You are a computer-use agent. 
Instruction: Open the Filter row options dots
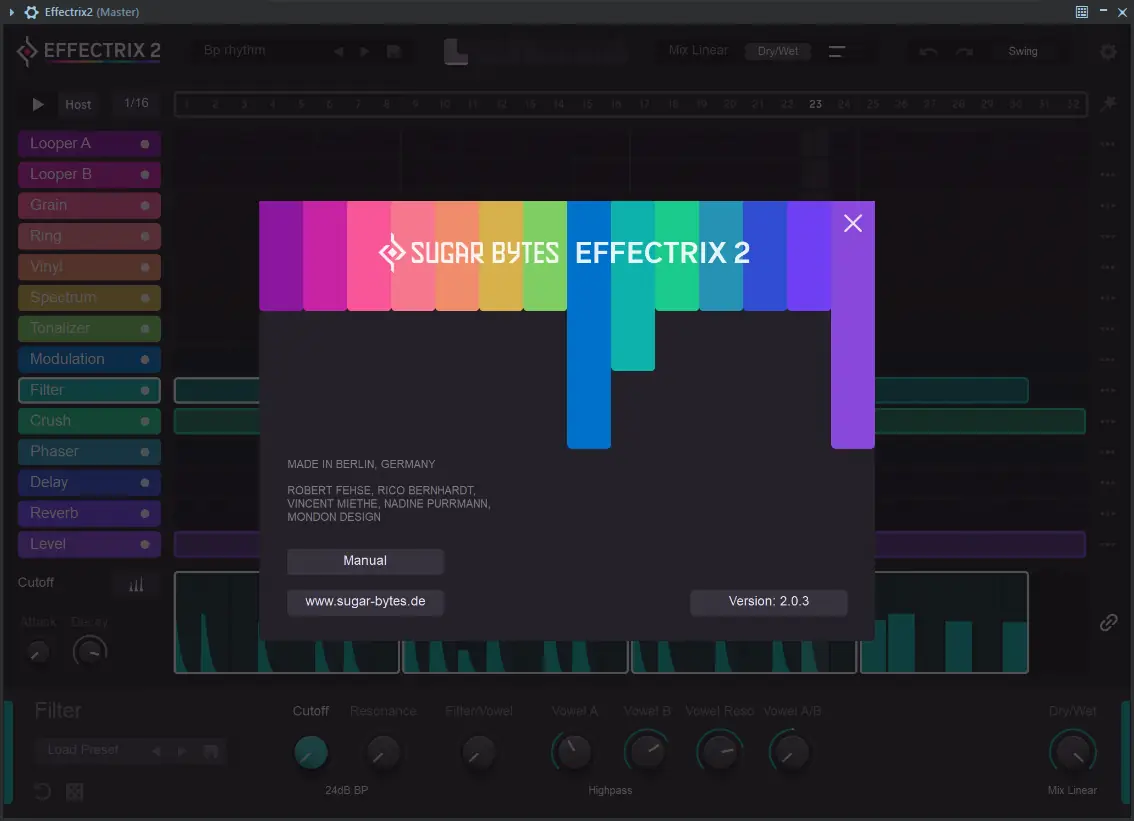pos(1107,390)
